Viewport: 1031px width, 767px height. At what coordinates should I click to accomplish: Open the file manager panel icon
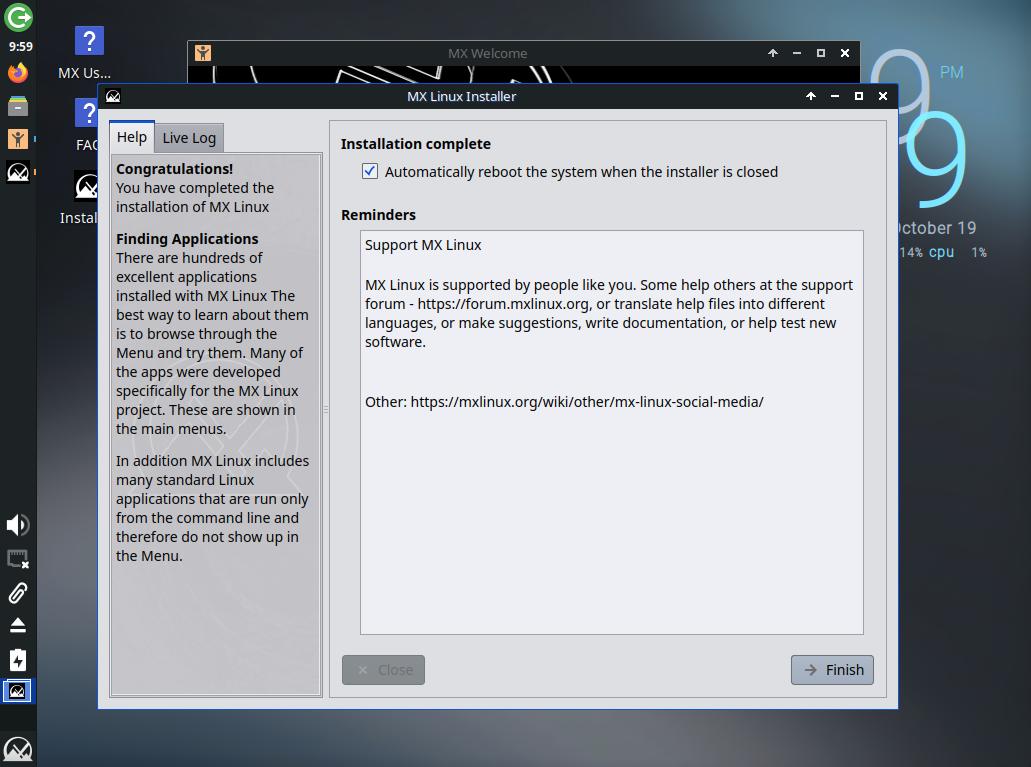(18, 106)
